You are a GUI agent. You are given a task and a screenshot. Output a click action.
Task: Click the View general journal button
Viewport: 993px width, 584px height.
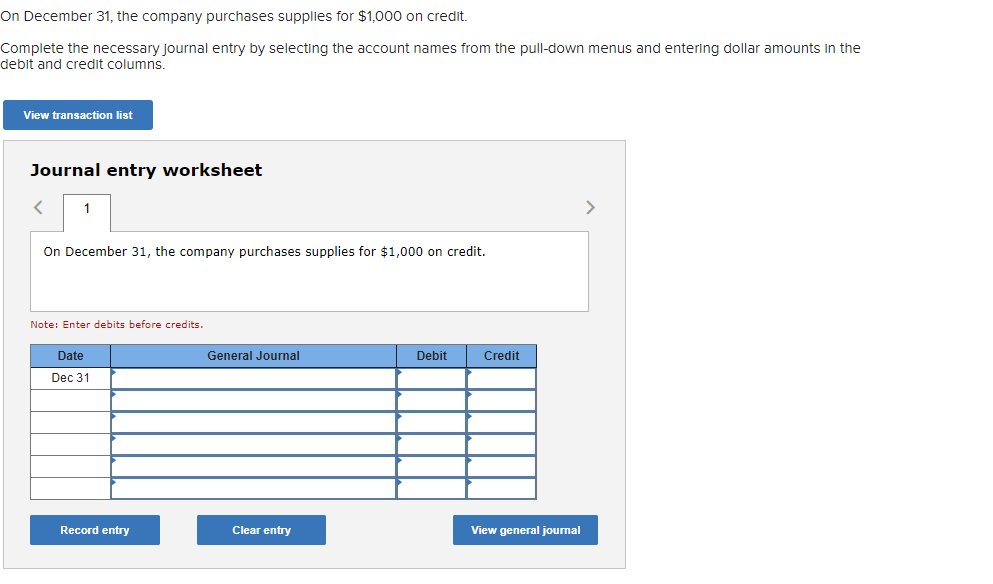pos(524,529)
